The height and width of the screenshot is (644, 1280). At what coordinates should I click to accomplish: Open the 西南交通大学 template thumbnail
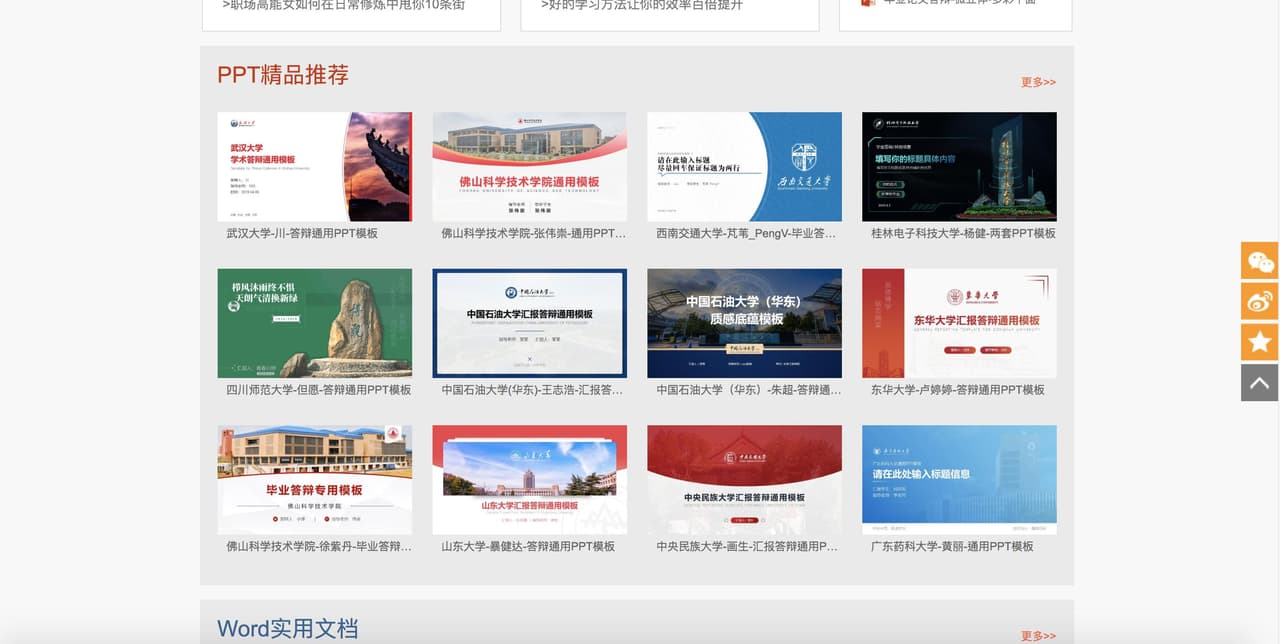[745, 166]
